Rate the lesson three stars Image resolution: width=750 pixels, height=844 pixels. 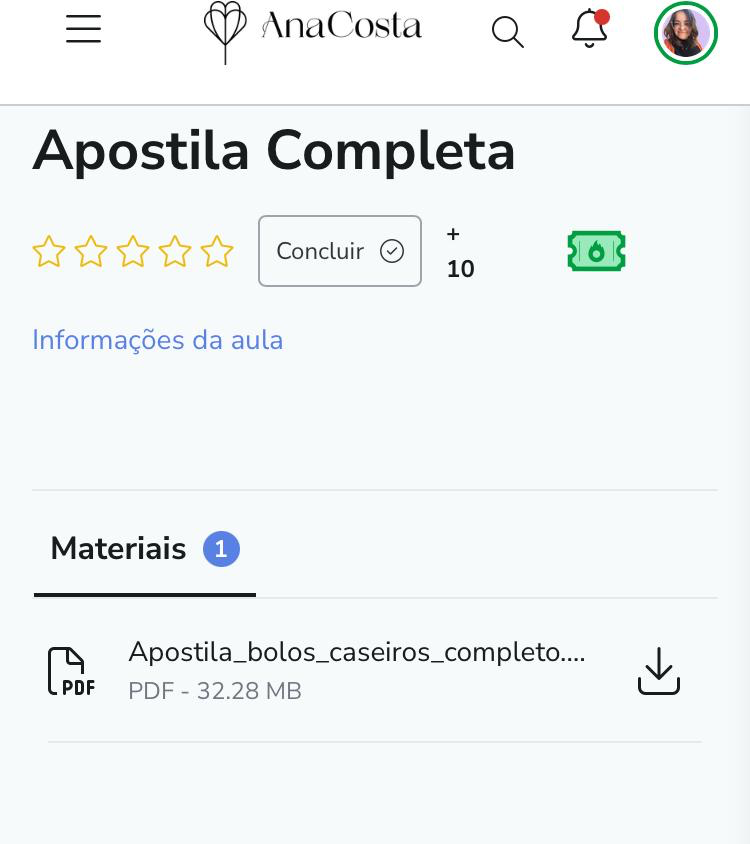coord(132,252)
